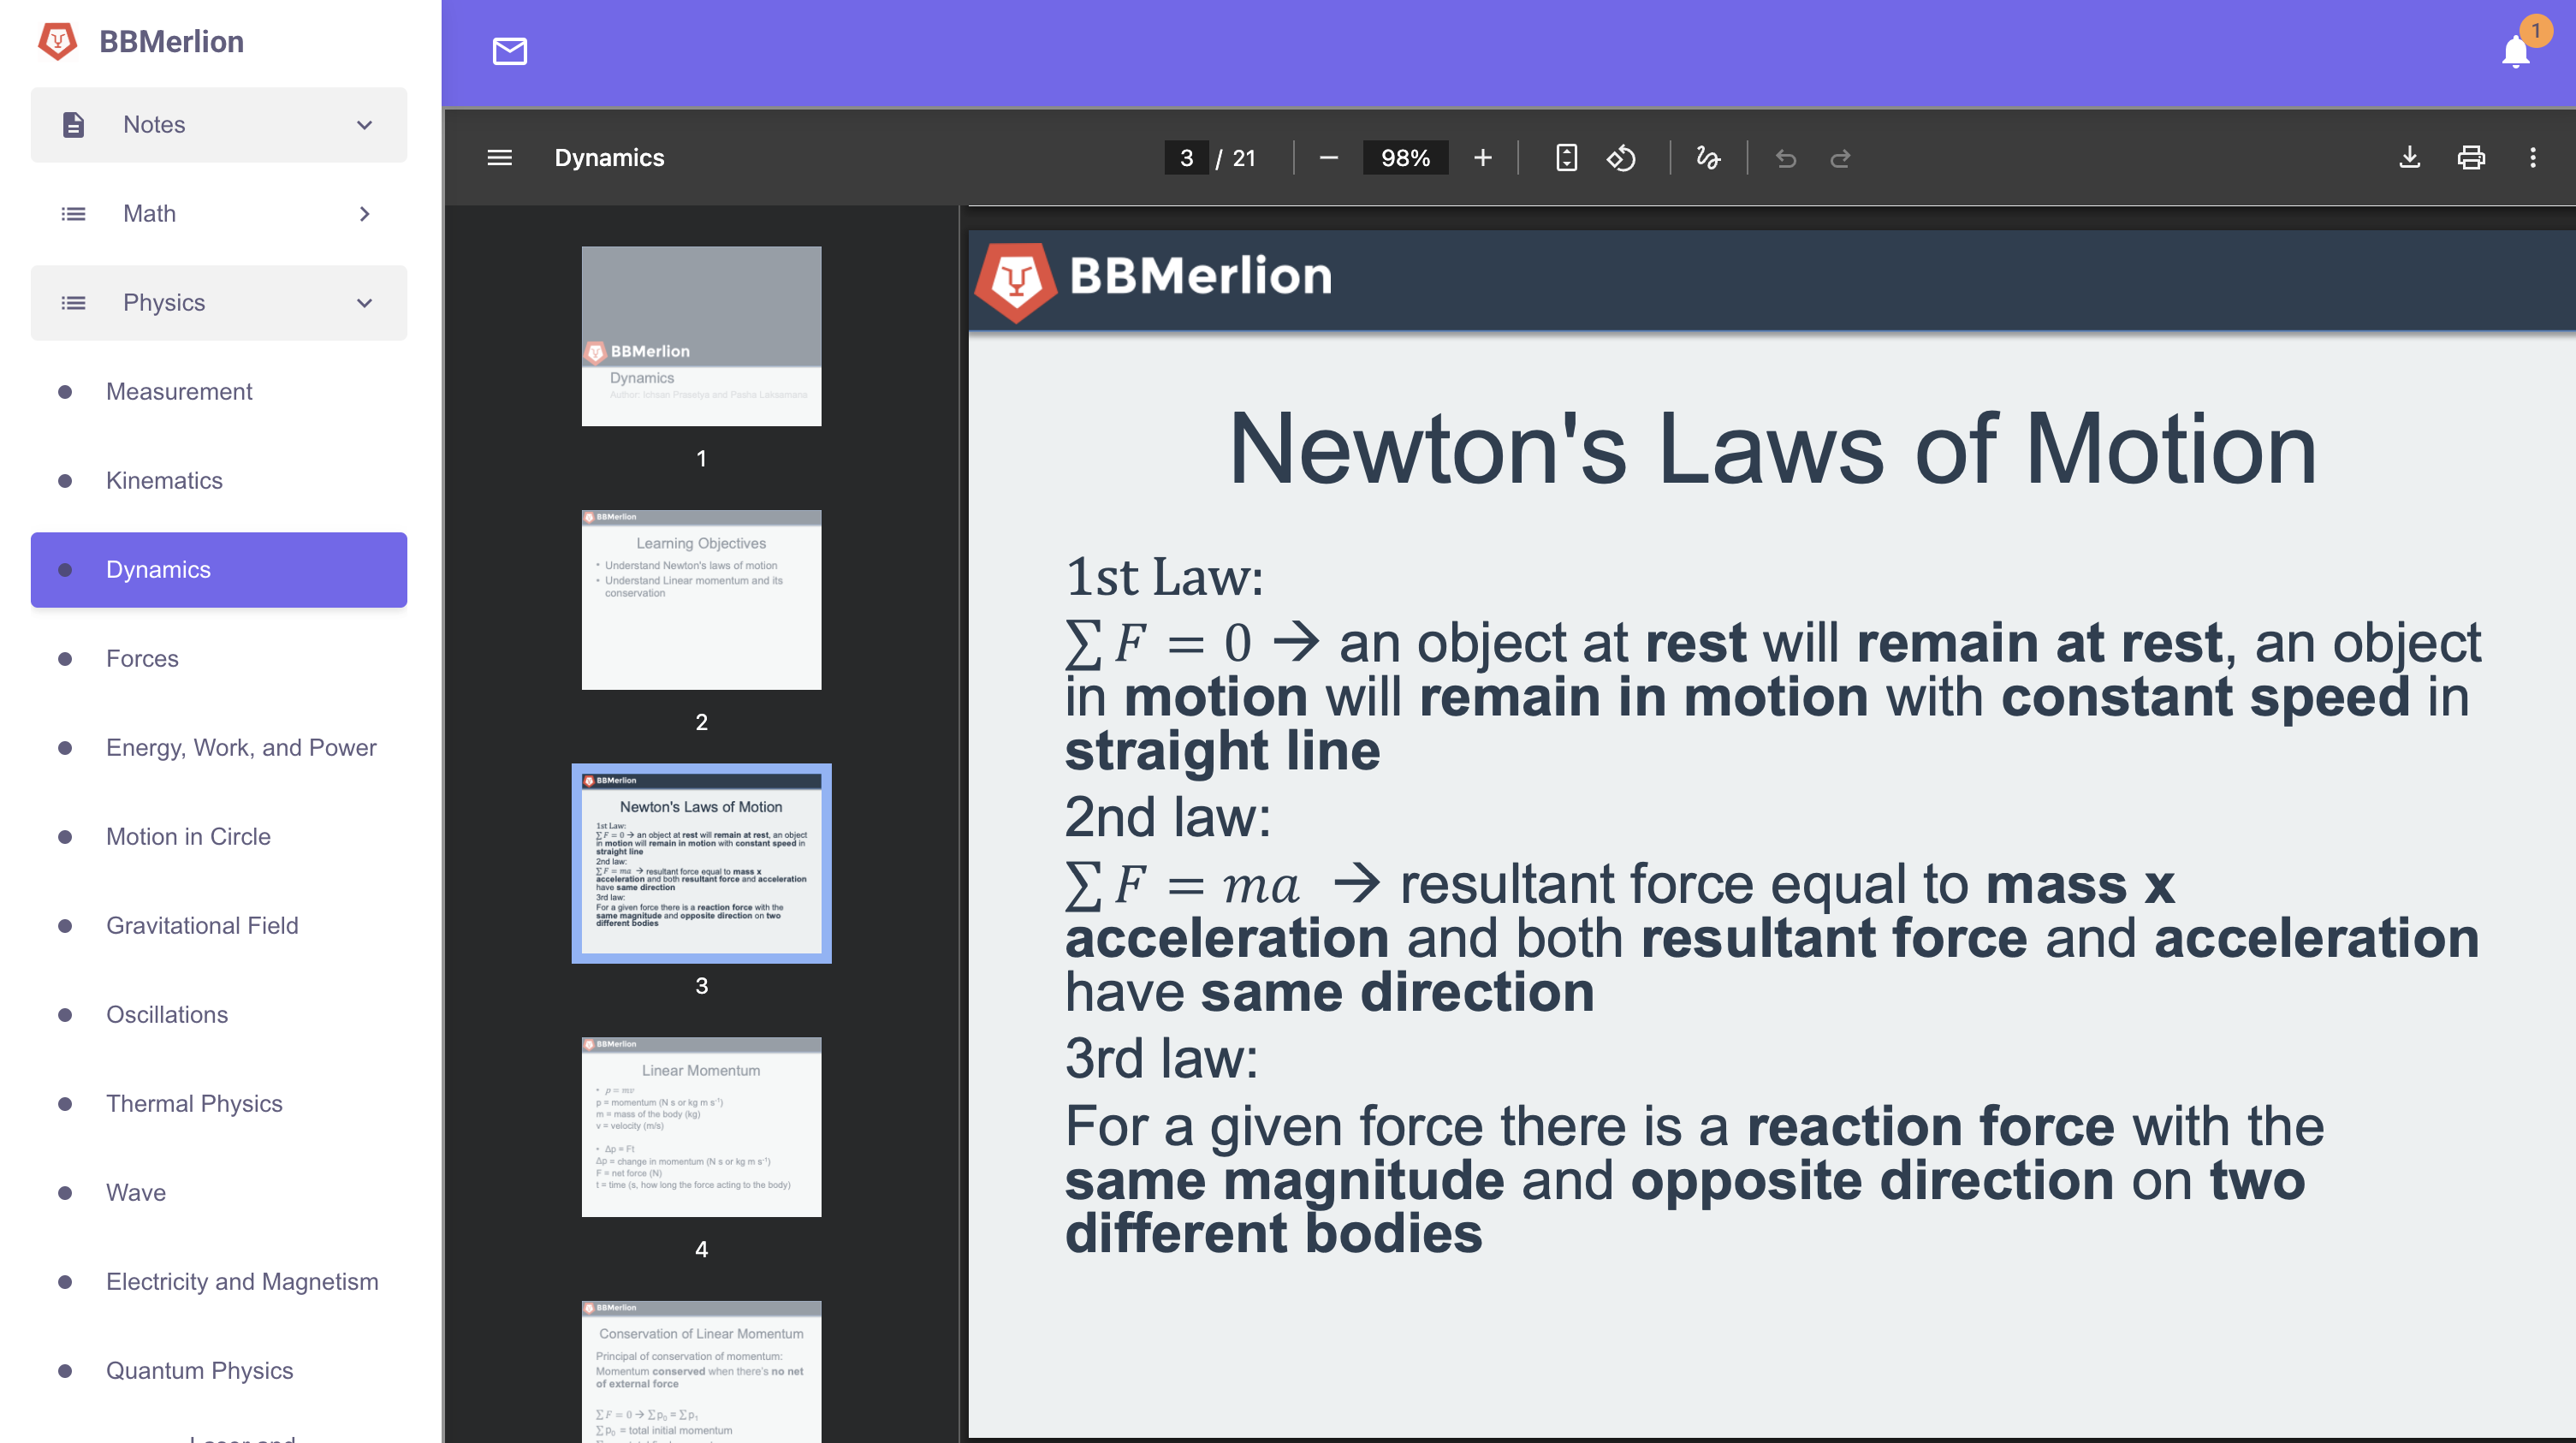Image resolution: width=2576 pixels, height=1443 pixels.
Task: Go to Energy, Work, and Power
Action: point(241,748)
